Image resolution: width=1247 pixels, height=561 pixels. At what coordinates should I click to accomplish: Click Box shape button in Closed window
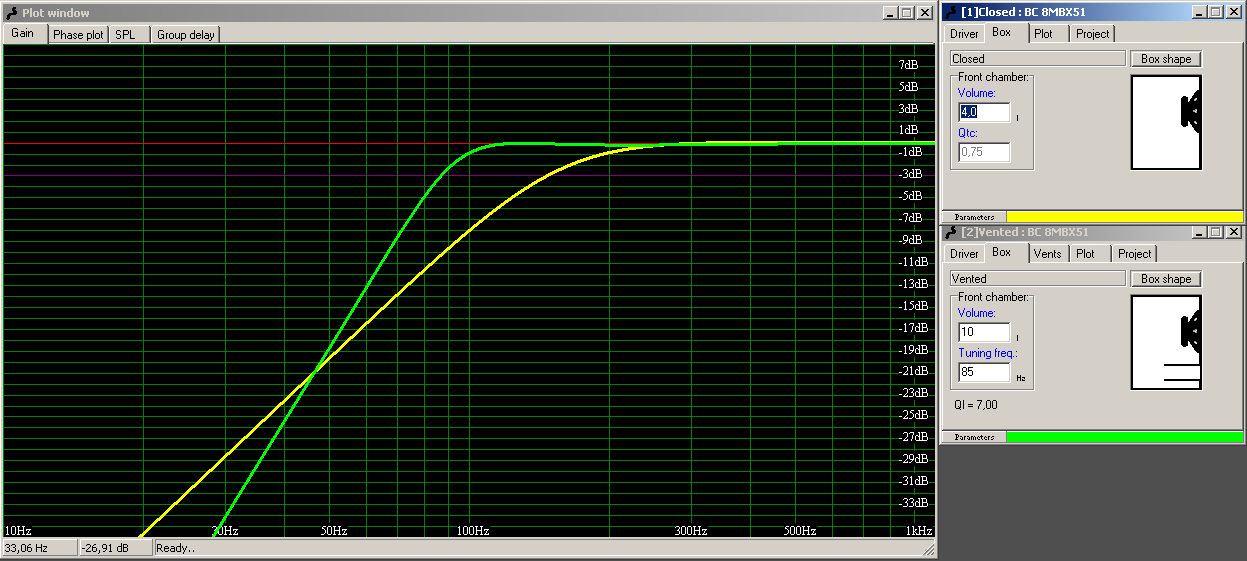[1166, 59]
